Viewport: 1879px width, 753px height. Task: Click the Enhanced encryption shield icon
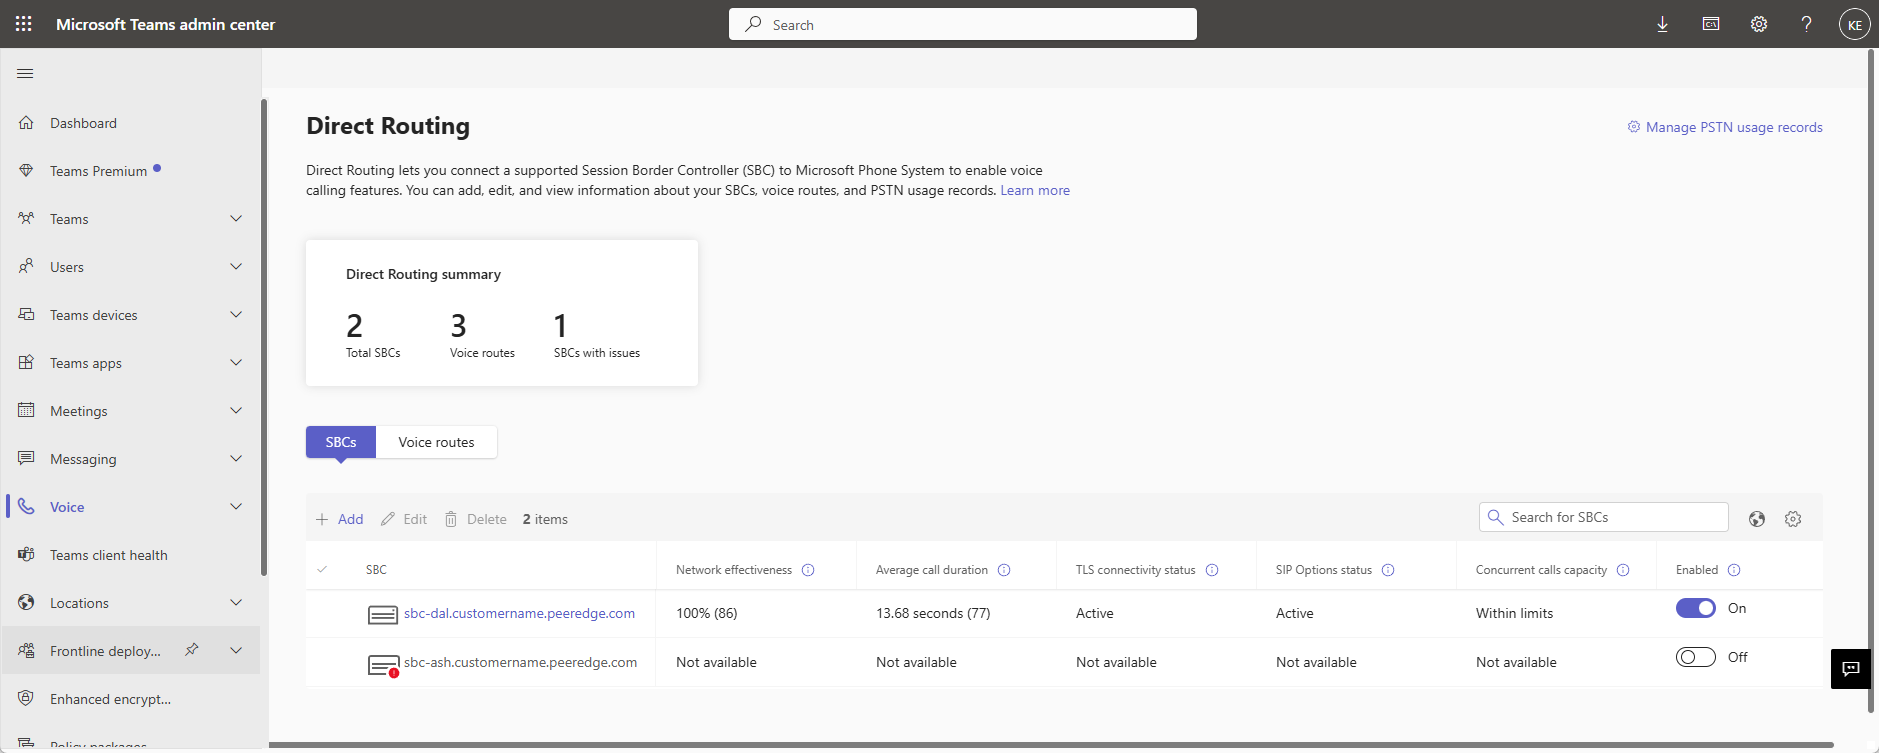coord(26,698)
